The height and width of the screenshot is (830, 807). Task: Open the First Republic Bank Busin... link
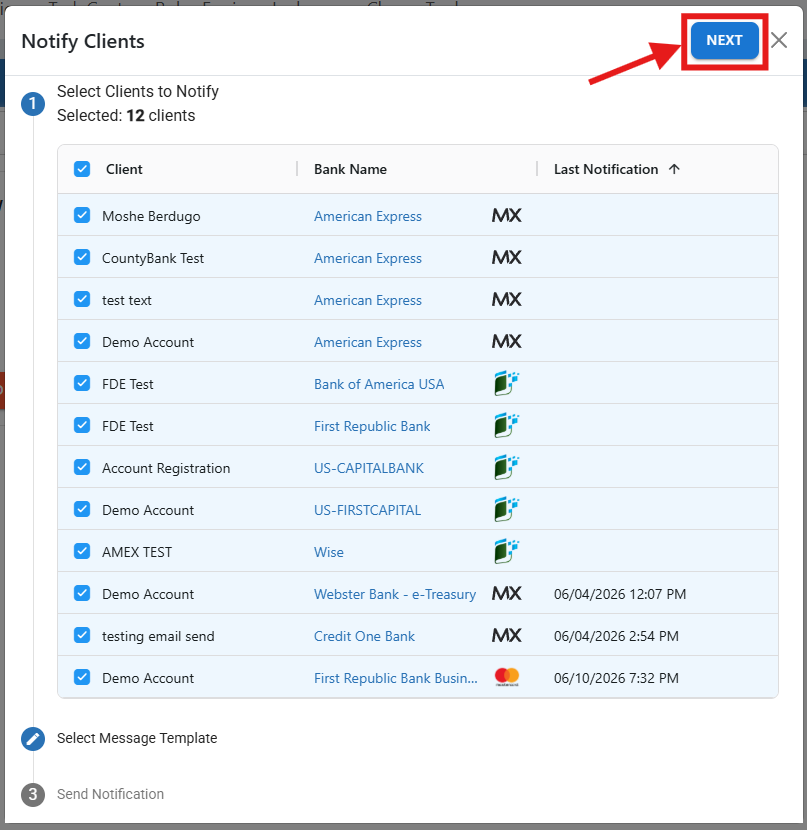(x=396, y=678)
